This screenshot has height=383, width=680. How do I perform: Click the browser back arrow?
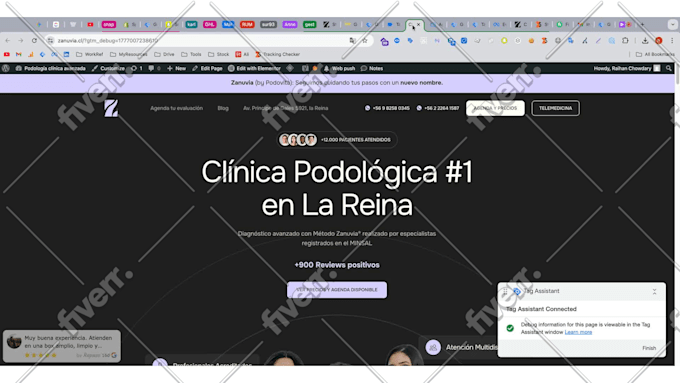point(7,40)
